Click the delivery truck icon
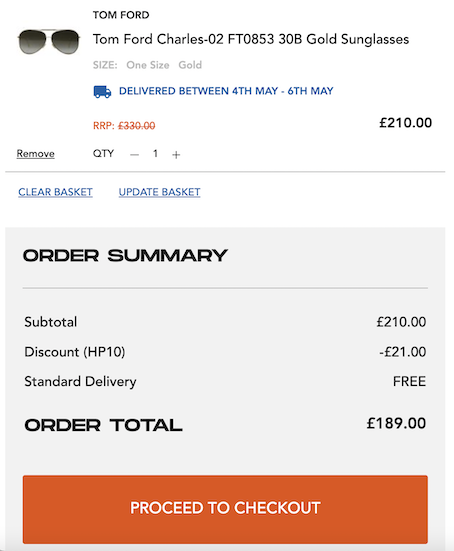 [102, 92]
